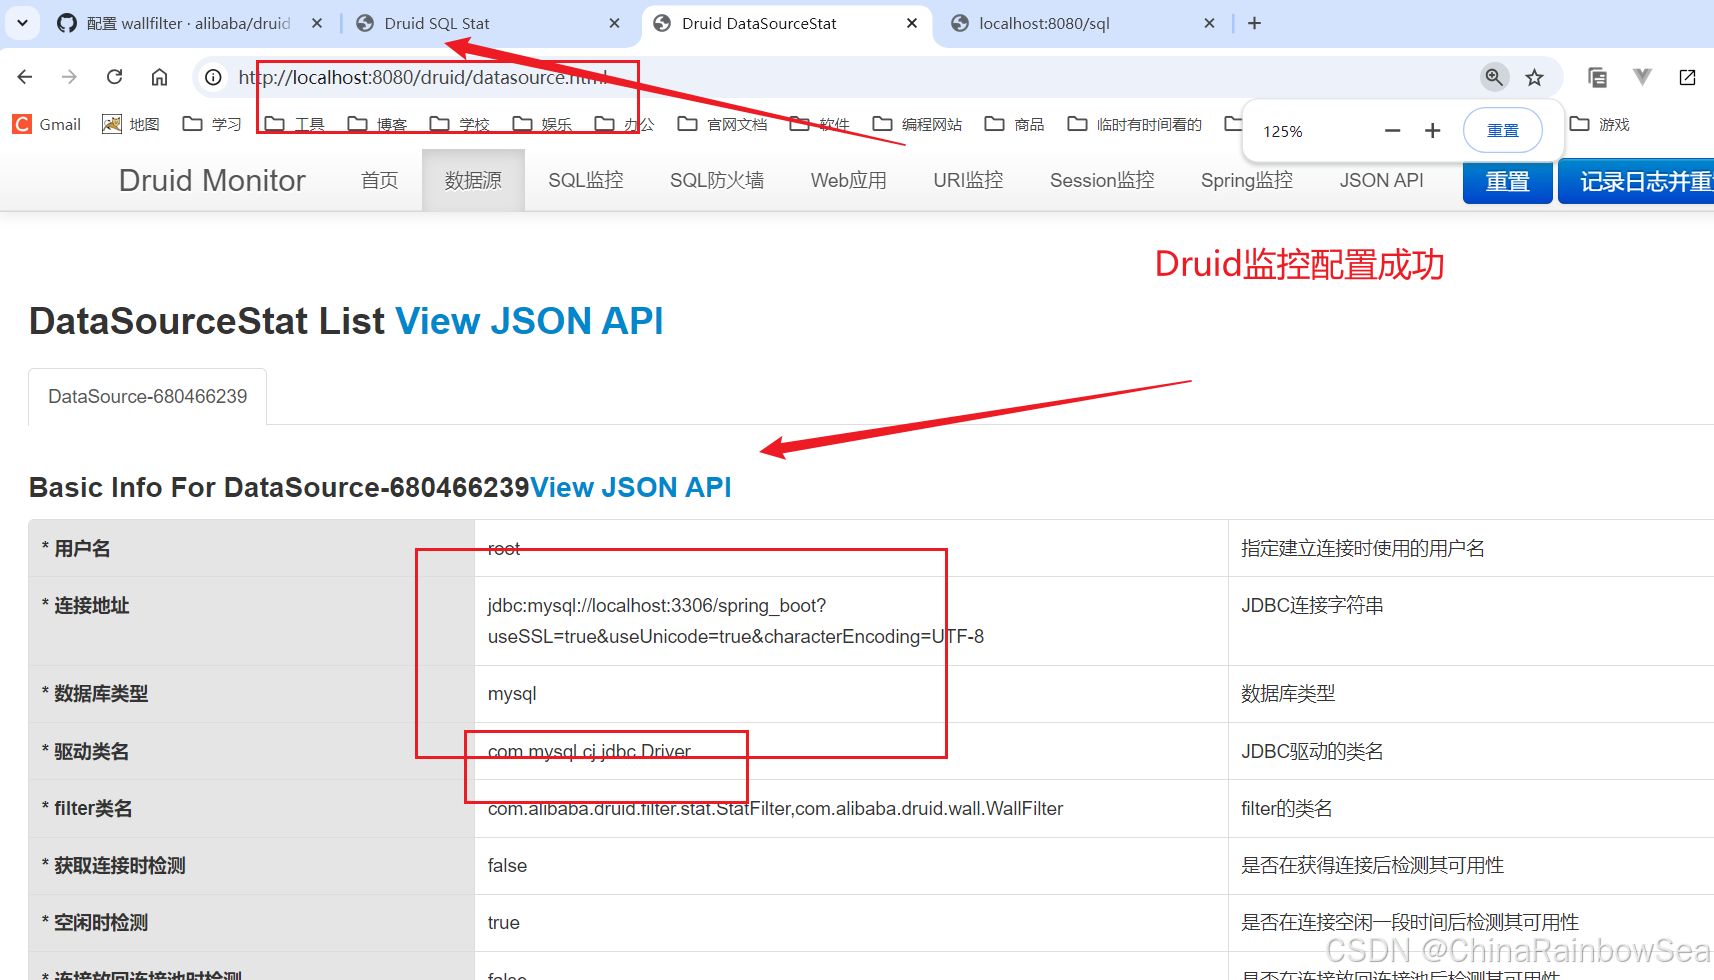Open the Gmail bookmark
Screen dimensions: 1714x980
point(47,124)
